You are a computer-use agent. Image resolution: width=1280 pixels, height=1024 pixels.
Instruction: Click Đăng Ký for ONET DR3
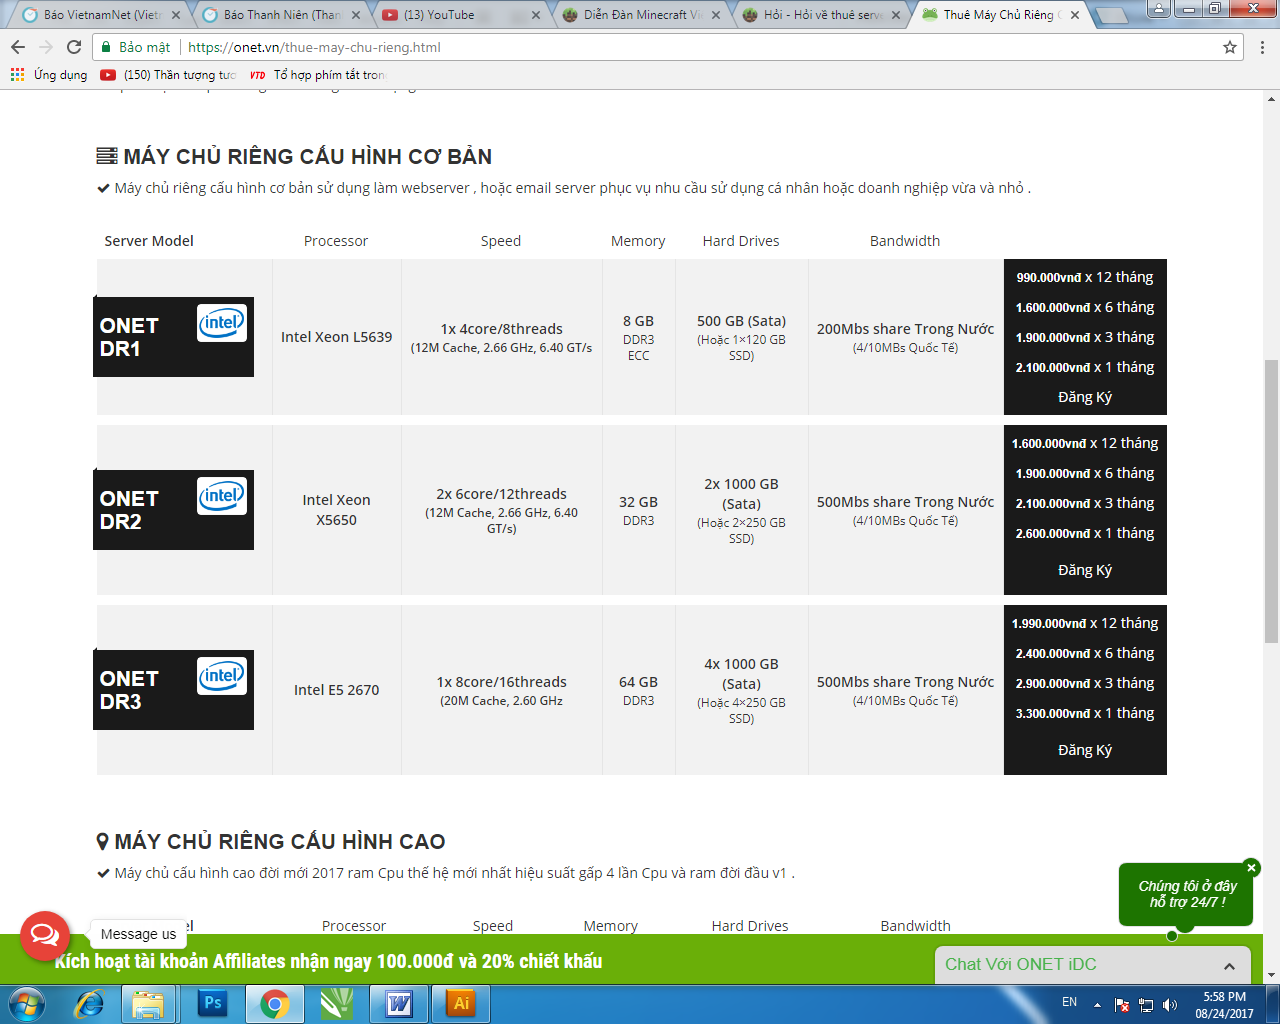[x=1085, y=750]
